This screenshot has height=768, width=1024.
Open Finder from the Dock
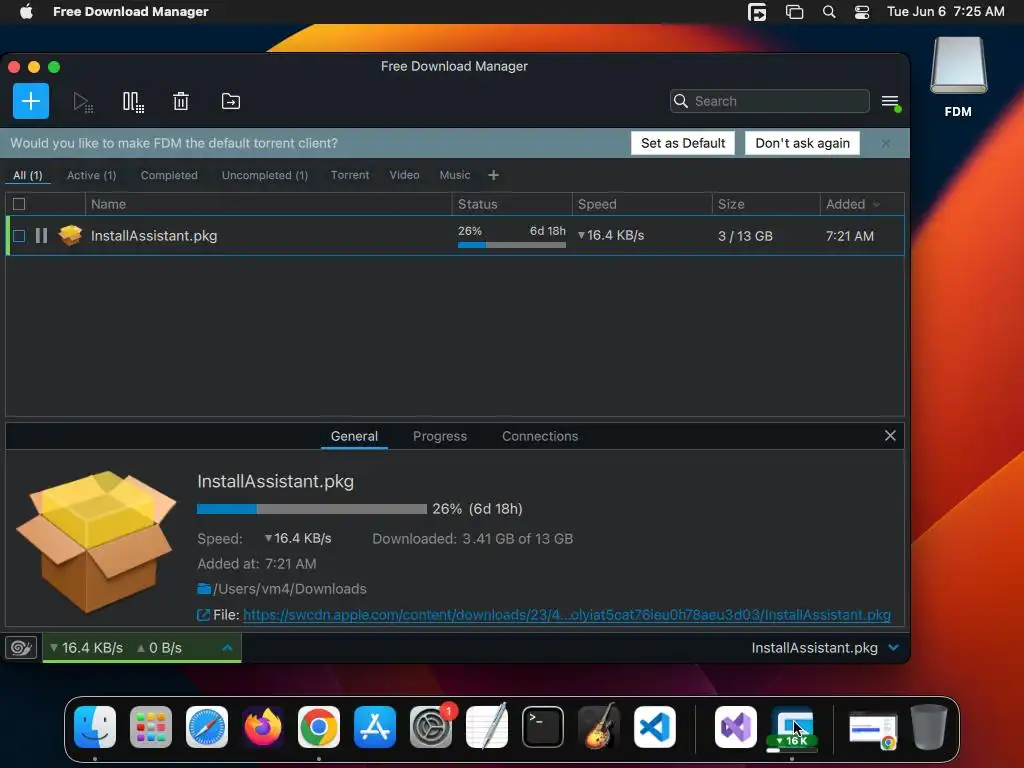(95, 727)
